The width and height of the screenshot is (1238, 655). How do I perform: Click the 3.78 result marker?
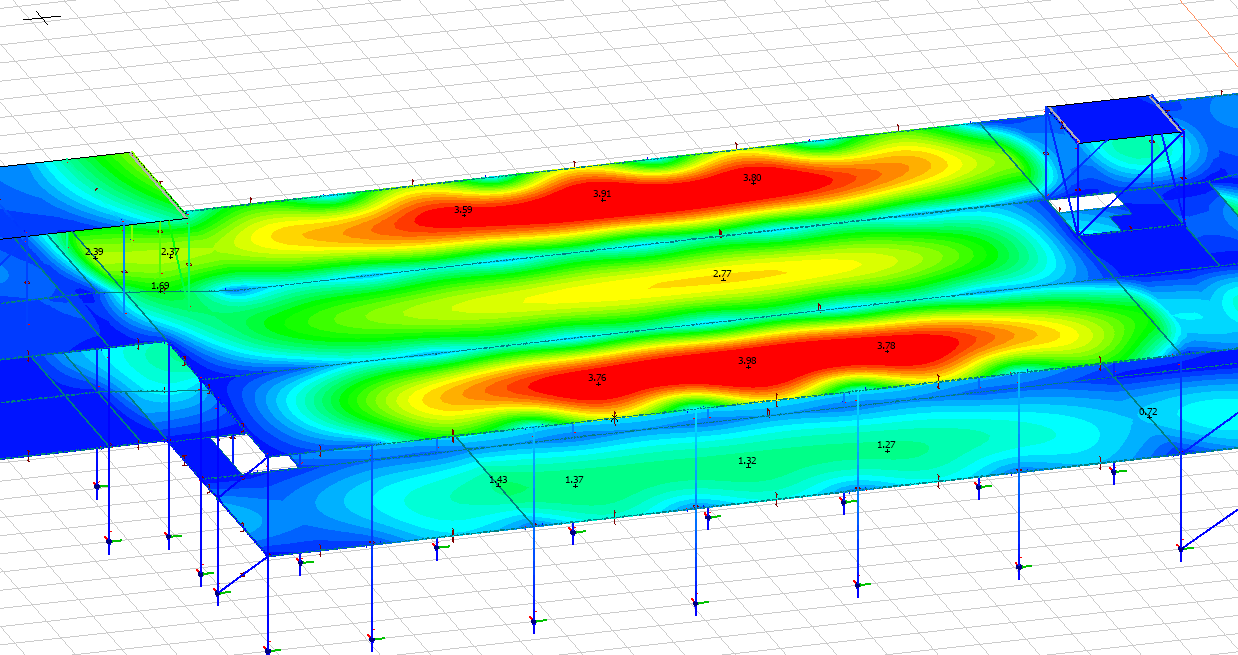(886, 346)
